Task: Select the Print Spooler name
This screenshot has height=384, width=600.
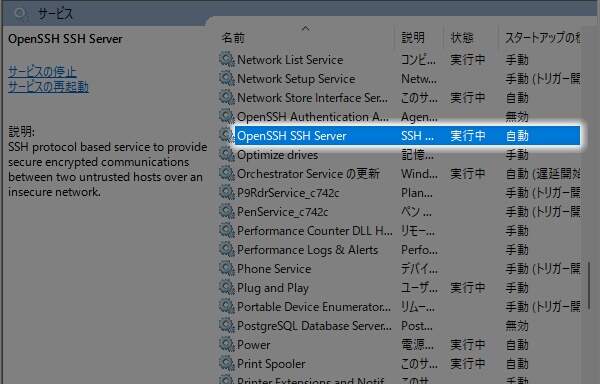Action: click(x=271, y=364)
